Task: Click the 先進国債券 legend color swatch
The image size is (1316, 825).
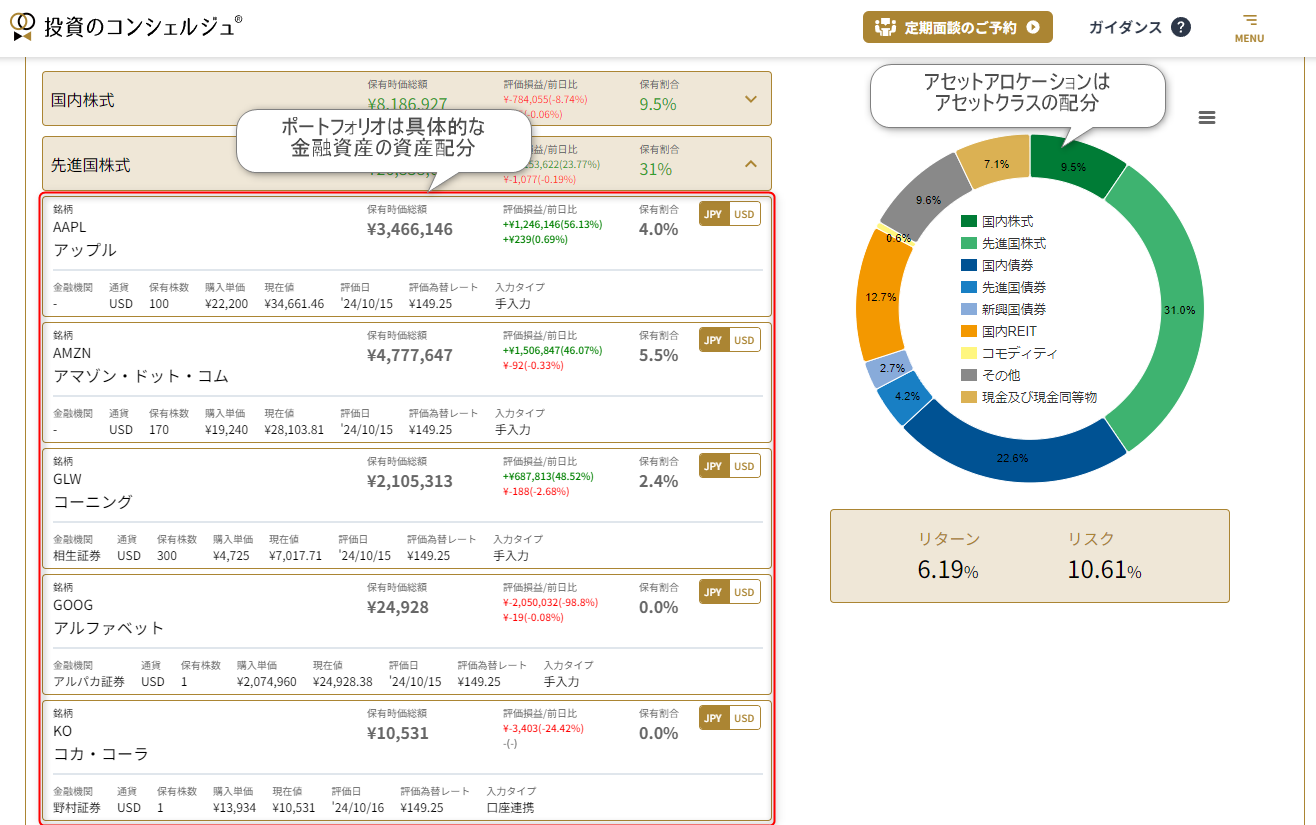Action: [x=968, y=287]
